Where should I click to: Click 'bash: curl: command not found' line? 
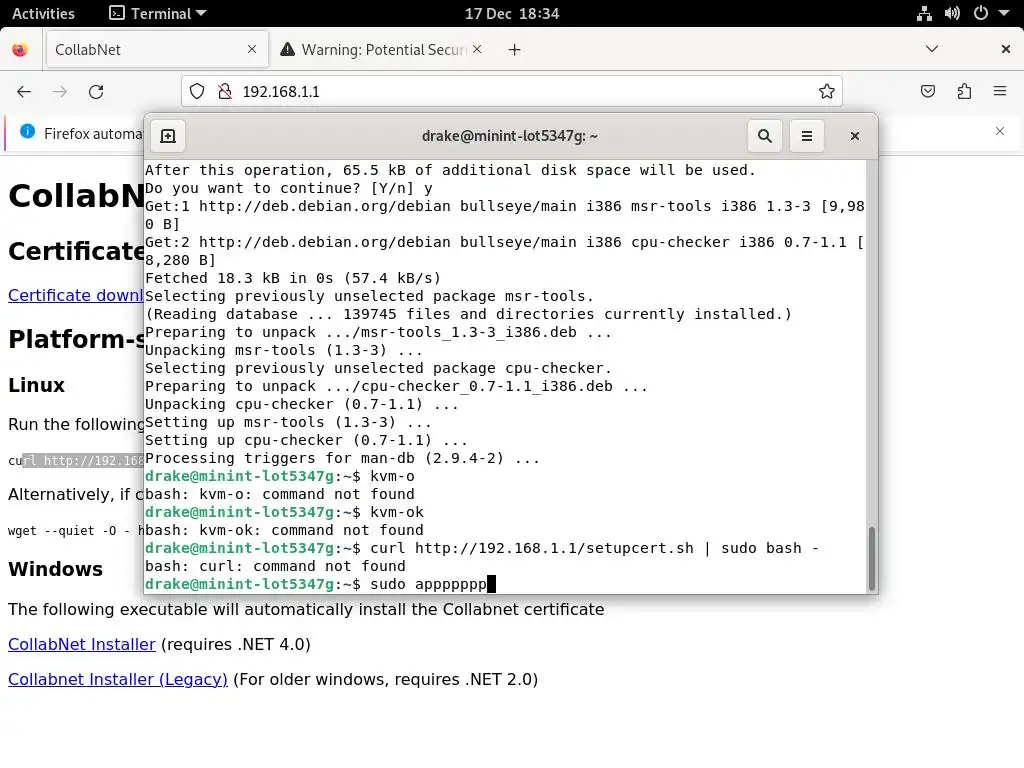tap(275, 566)
